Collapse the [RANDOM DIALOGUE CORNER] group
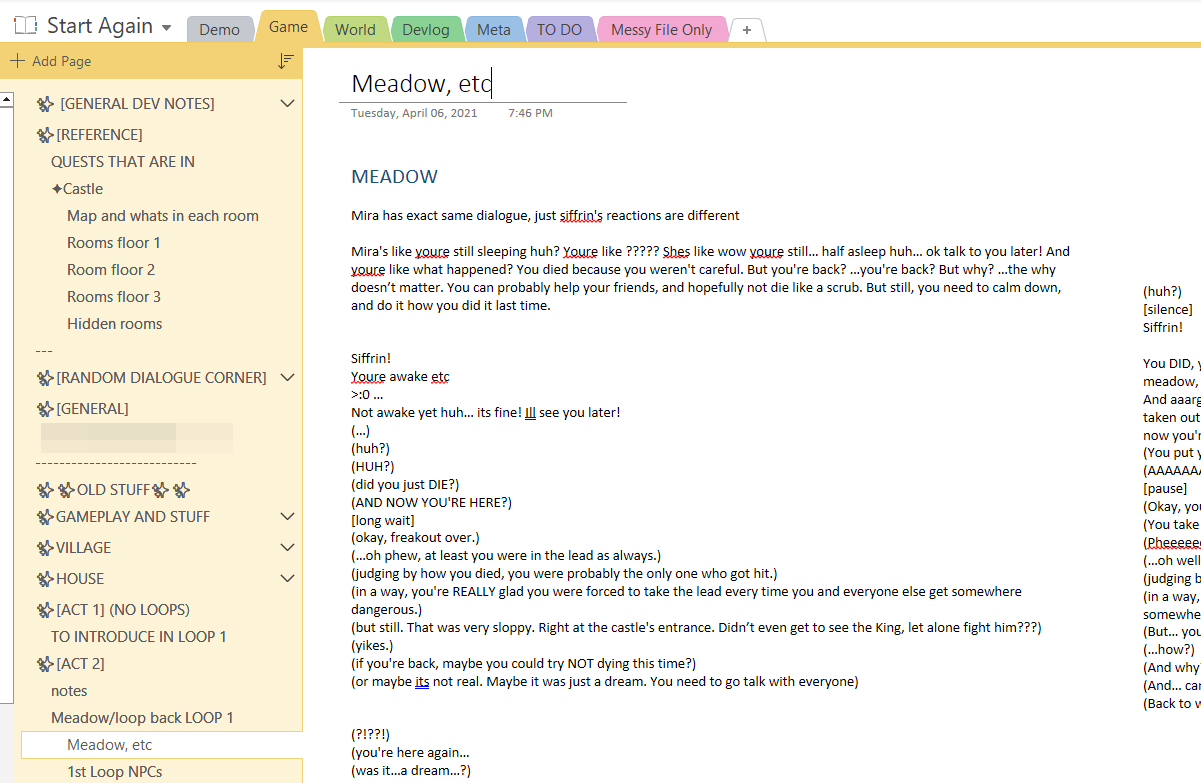Screen dimensions: 1201x783 click(x=288, y=378)
